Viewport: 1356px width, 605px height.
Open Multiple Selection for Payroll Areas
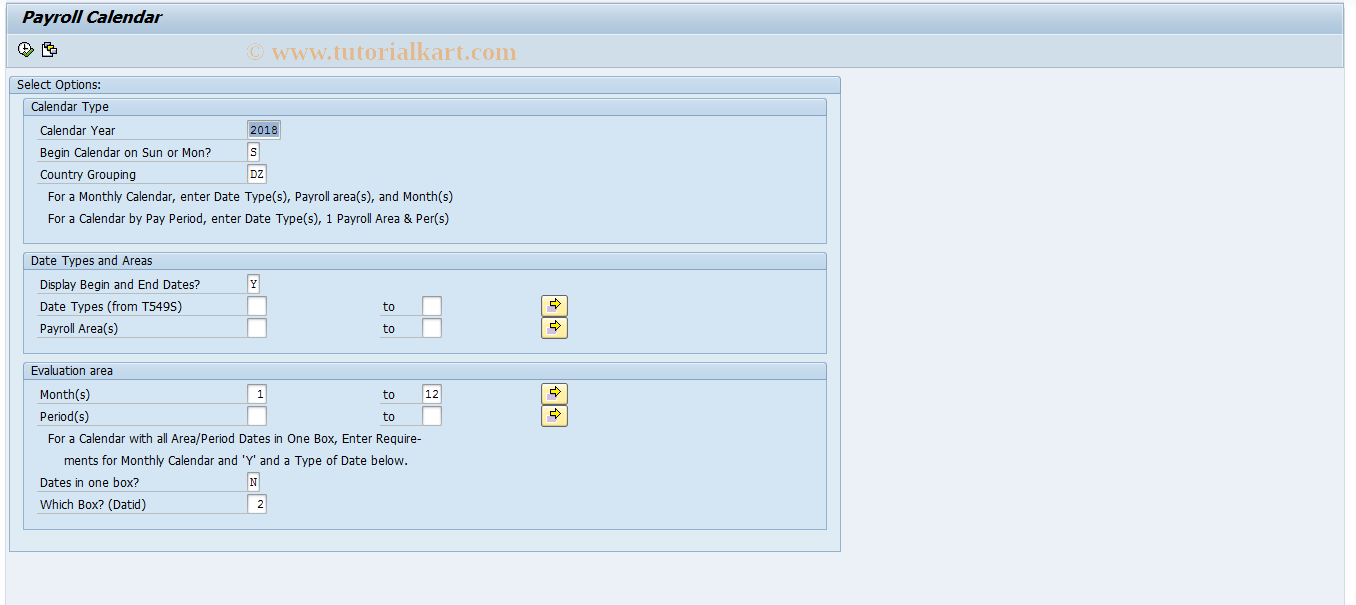[554, 327]
